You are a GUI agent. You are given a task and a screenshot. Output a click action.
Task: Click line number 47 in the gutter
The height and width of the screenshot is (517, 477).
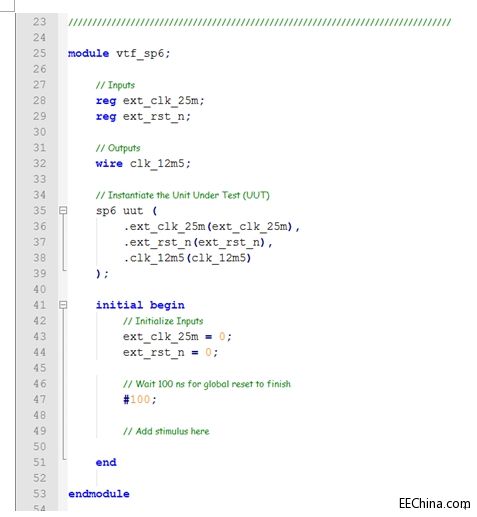pos(39,399)
